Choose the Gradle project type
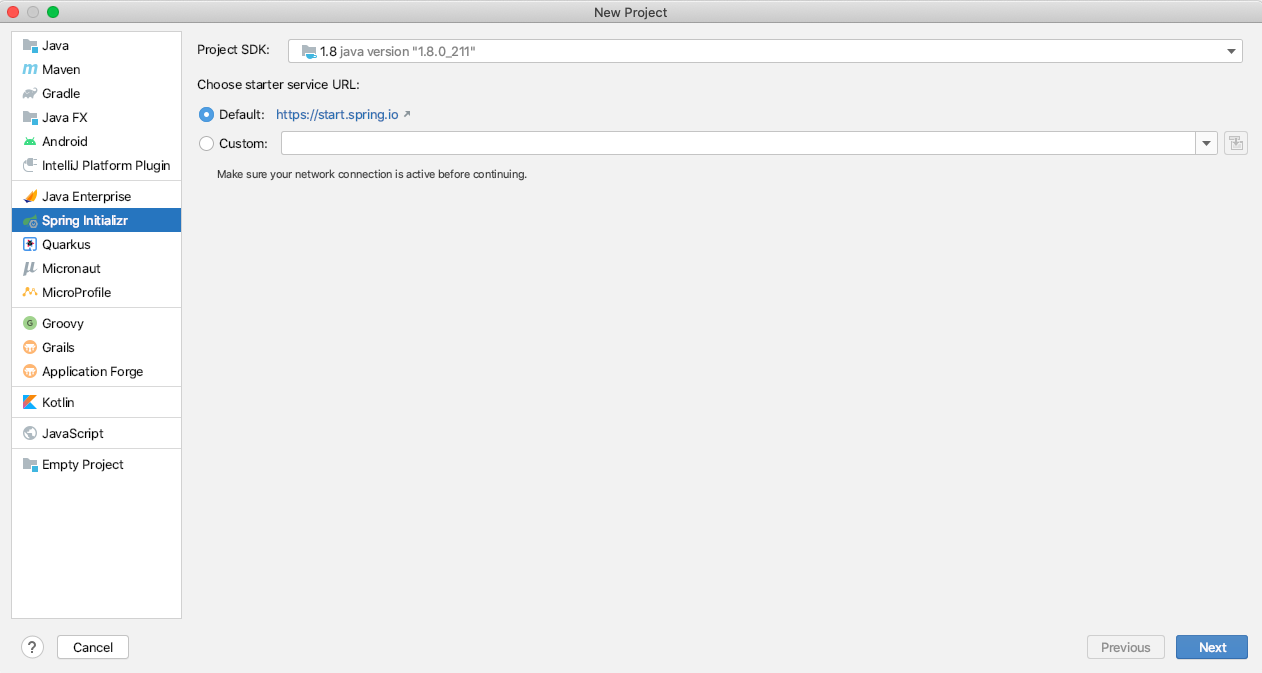The height and width of the screenshot is (673, 1262). 97,93
